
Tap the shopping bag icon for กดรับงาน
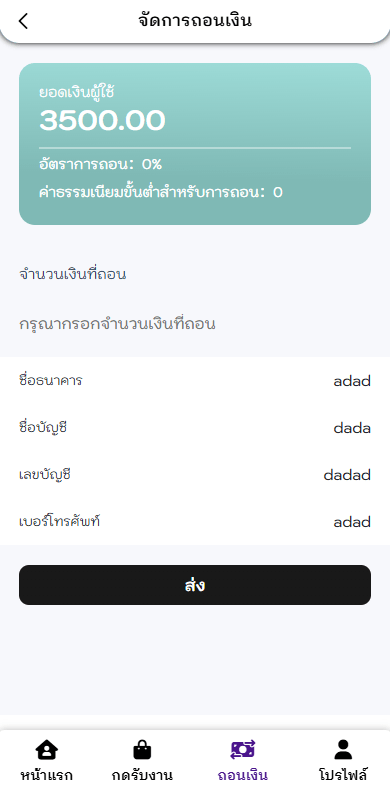point(142,750)
